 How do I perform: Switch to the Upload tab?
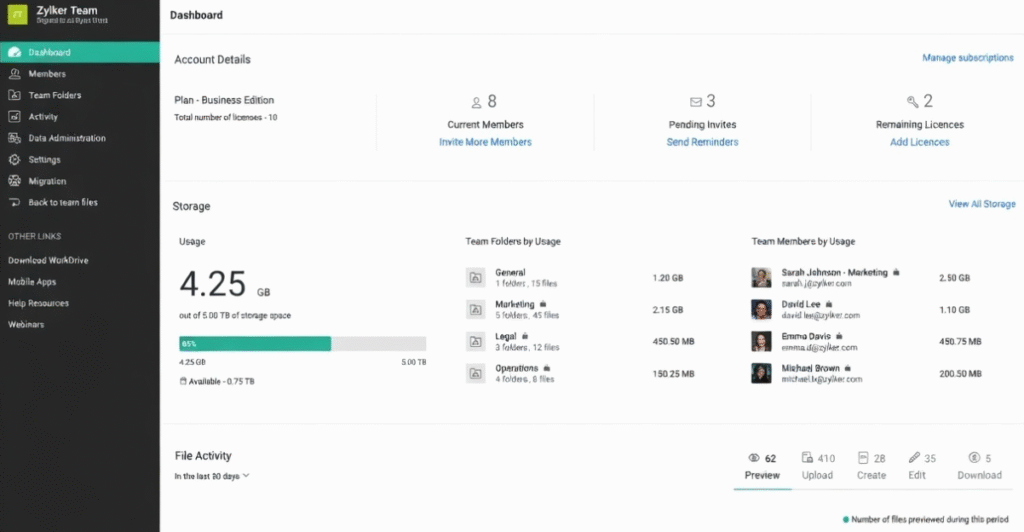coord(817,467)
